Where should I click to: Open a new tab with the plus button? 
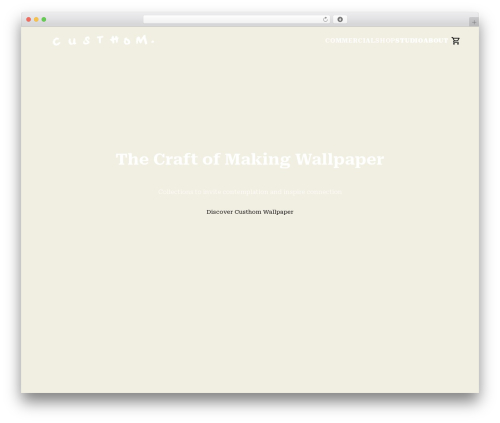click(x=474, y=22)
